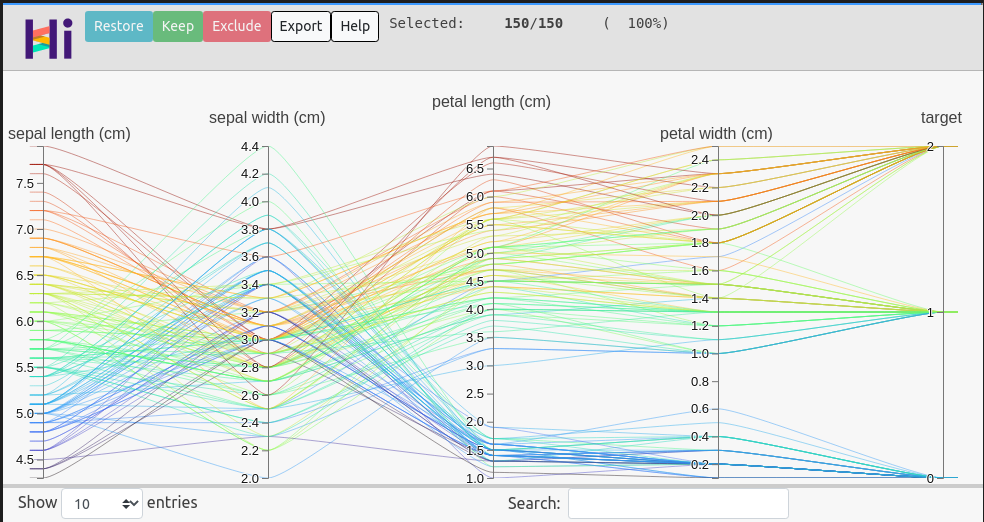Click tick 4.2 on sepal width axis

tap(250, 174)
